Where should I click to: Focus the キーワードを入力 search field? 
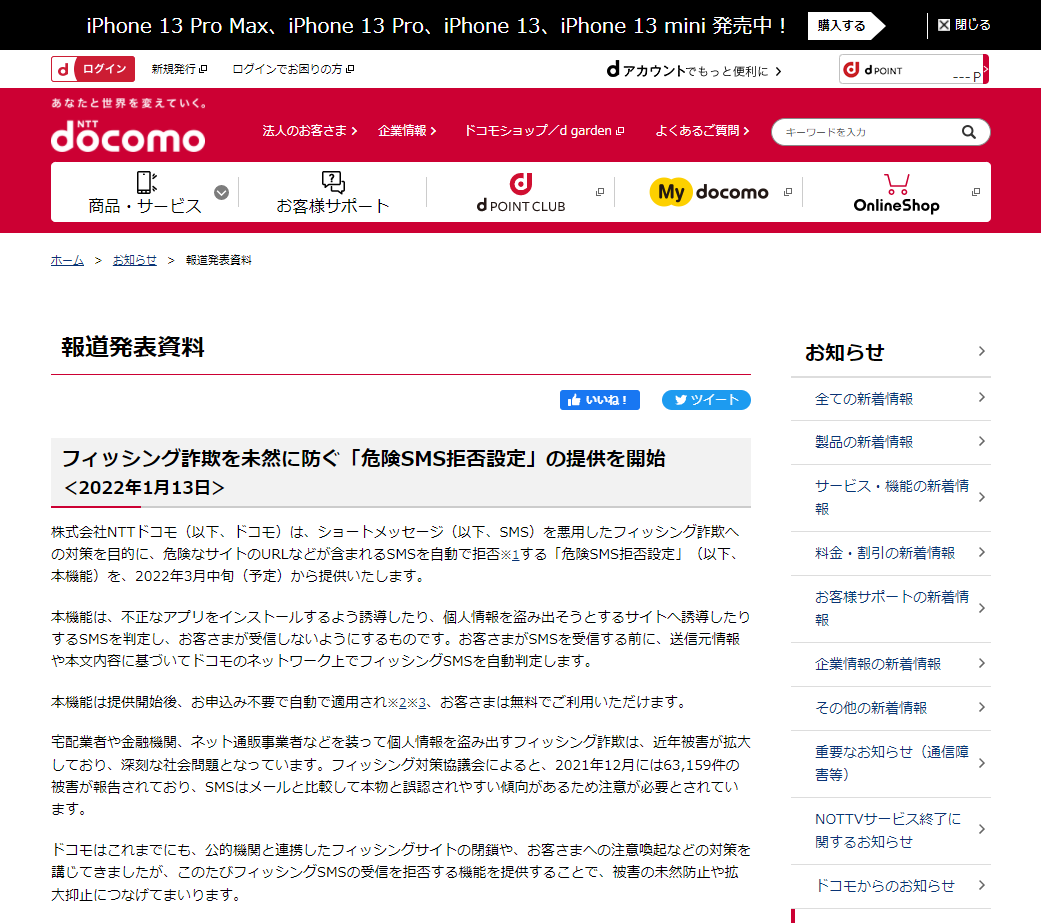[x=870, y=132]
